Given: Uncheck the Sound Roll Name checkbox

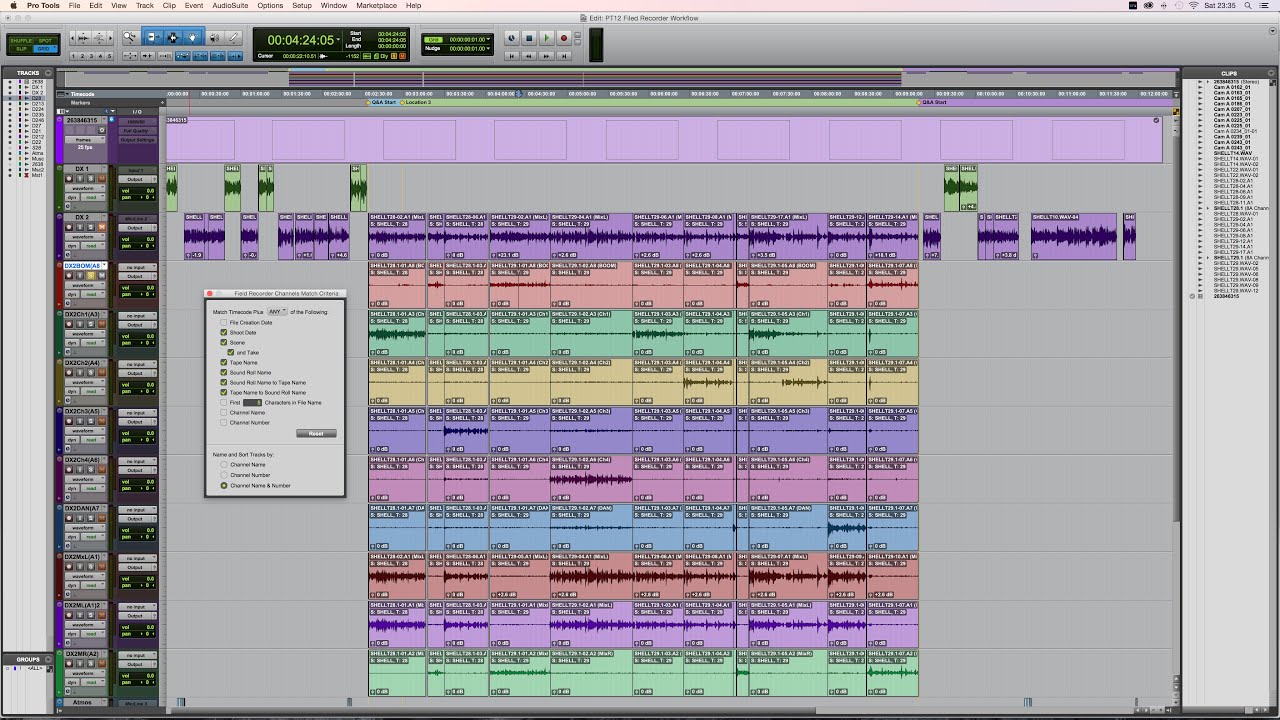Looking at the screenshot, I should pyautogui.click(x=223, y=373).
